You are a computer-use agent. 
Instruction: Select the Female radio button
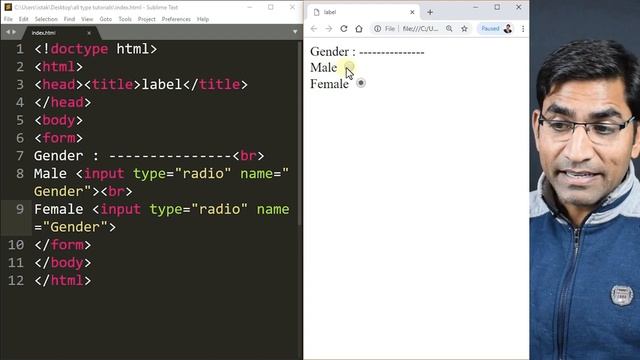point(361,83)
